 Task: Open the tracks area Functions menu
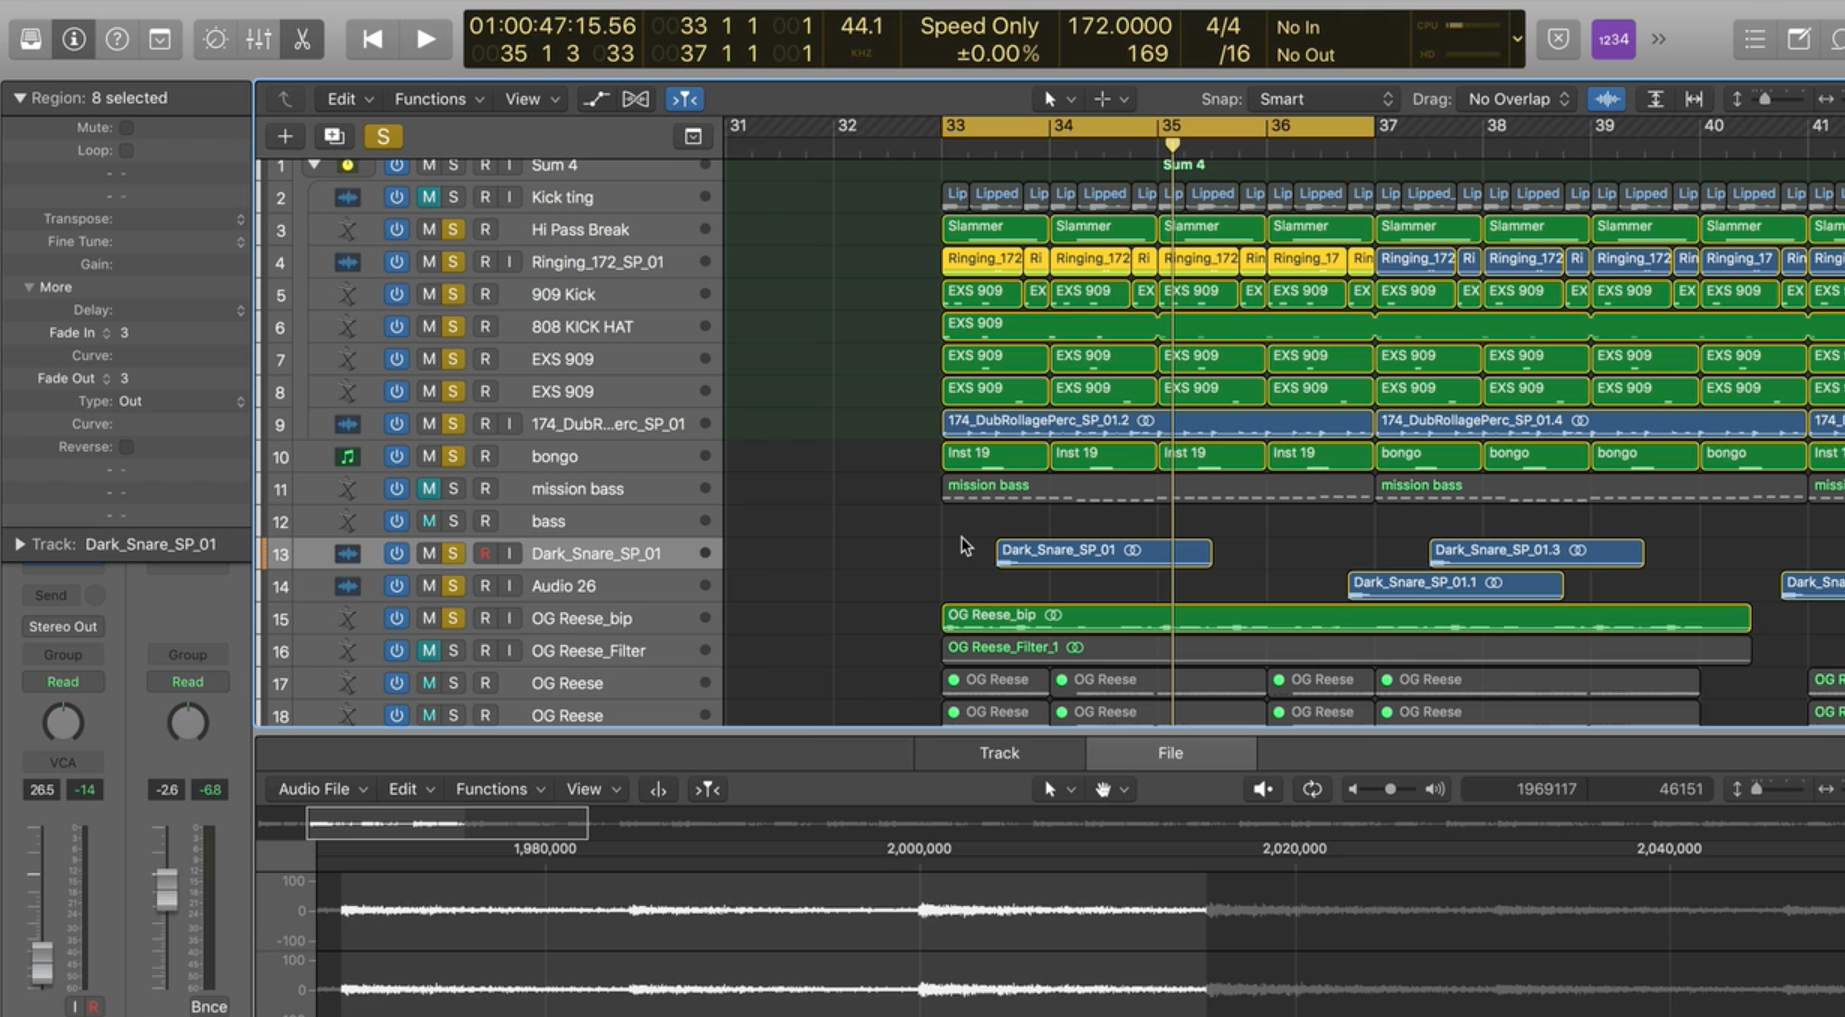(439, 99)
